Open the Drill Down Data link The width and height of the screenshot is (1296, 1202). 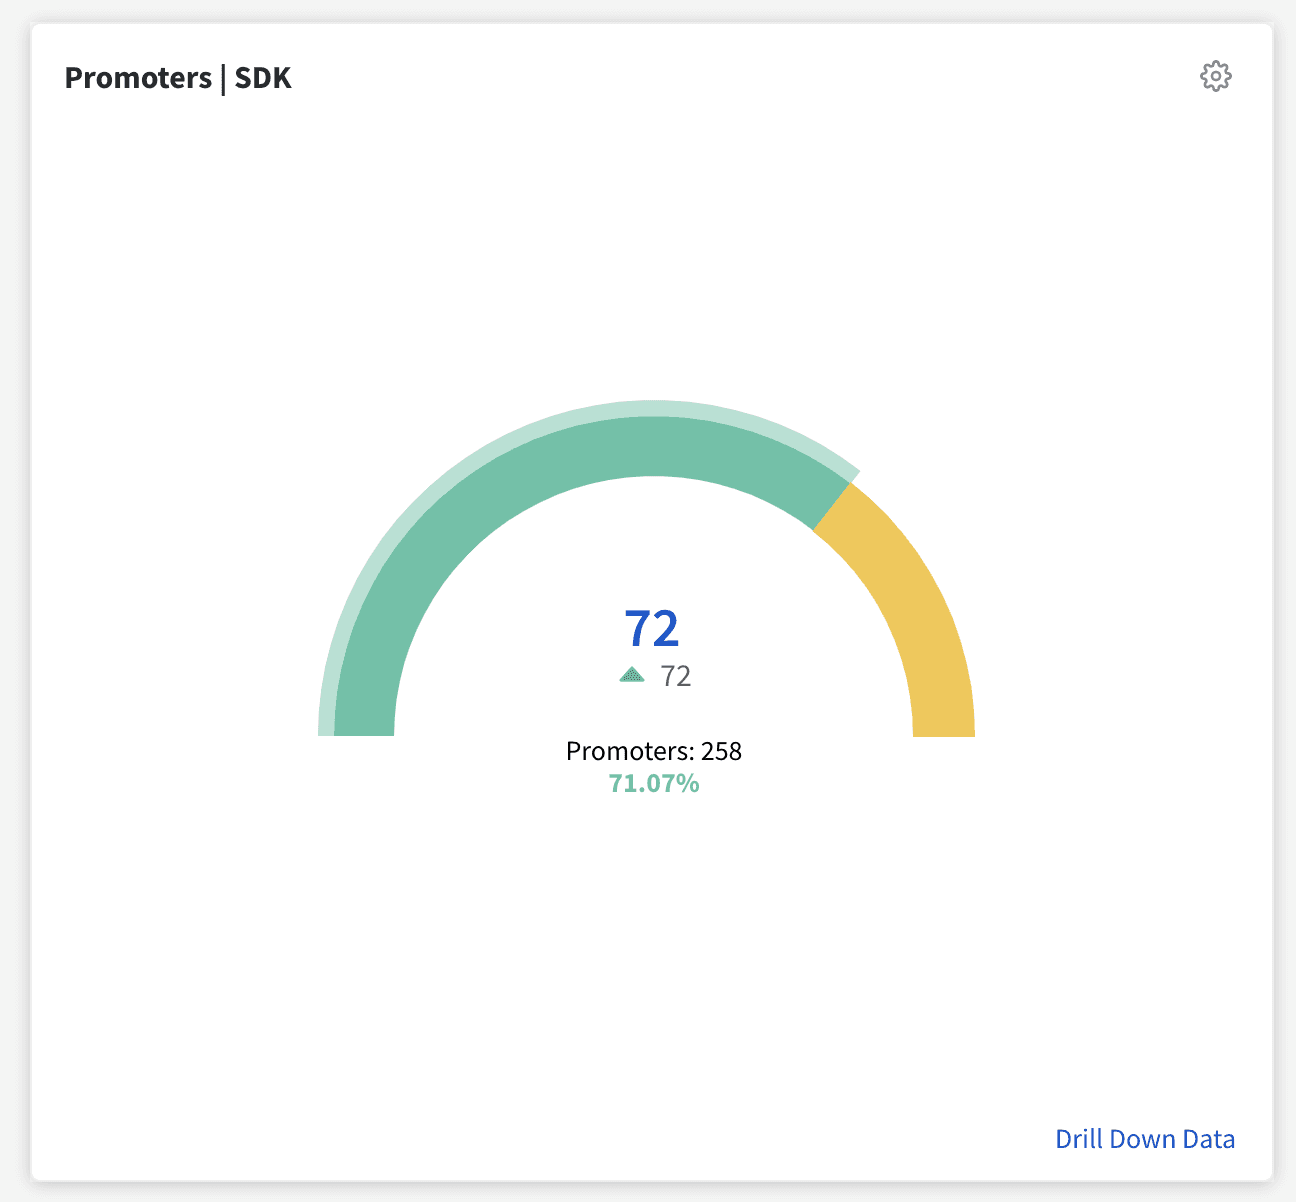tap(1145, 1139)
